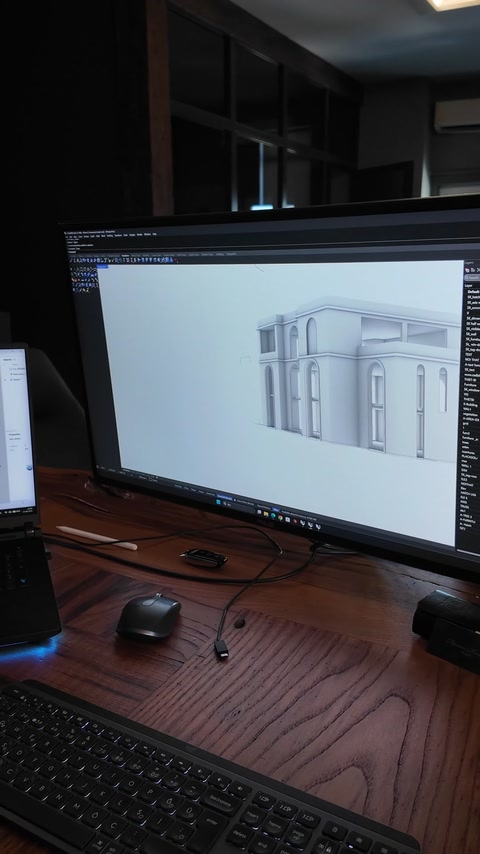Open File Explorer from the taskbar

(x=266, y=514)
